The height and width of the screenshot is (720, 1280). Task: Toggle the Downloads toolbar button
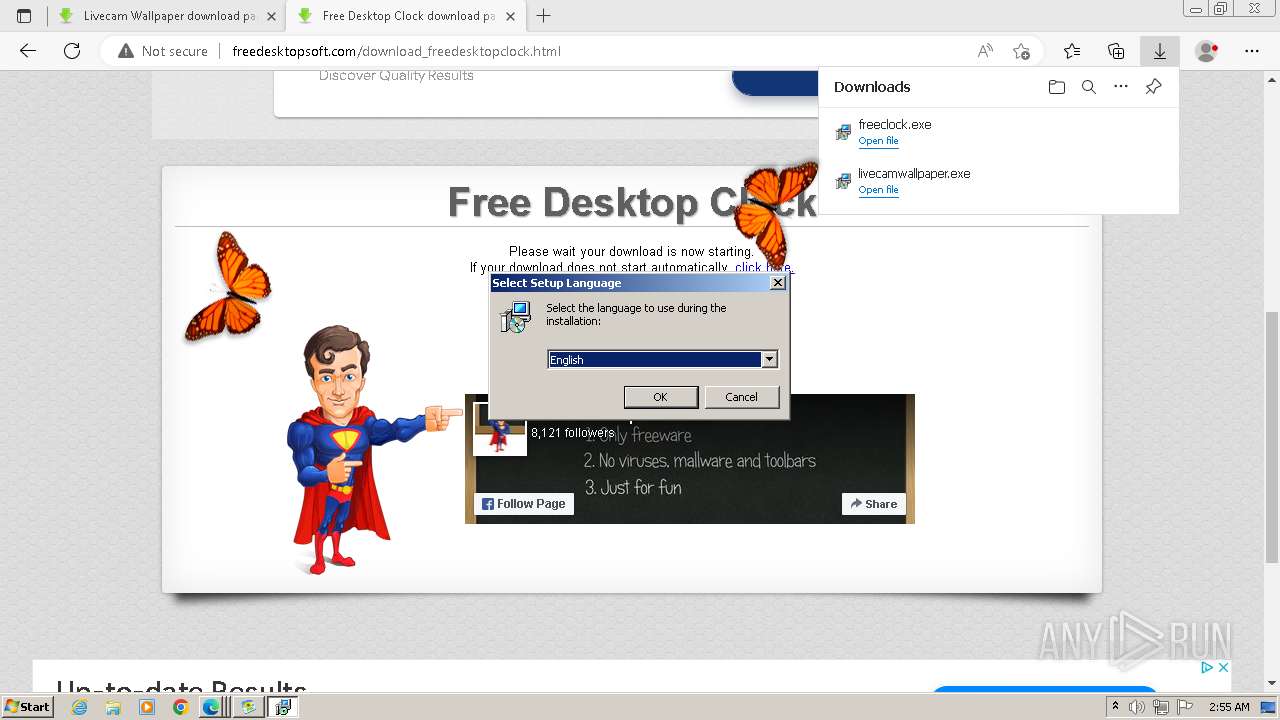(1160, 51)
